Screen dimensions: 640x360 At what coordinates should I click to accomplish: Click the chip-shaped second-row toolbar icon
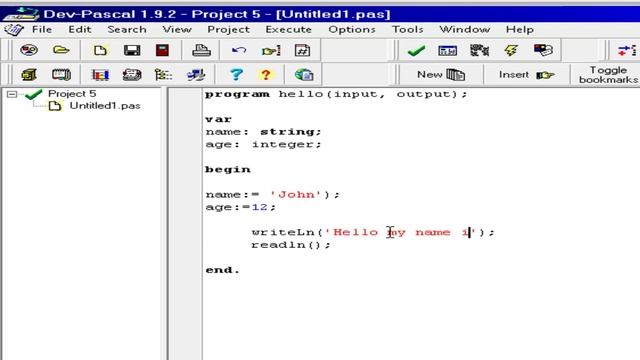[x=61, y=75]
